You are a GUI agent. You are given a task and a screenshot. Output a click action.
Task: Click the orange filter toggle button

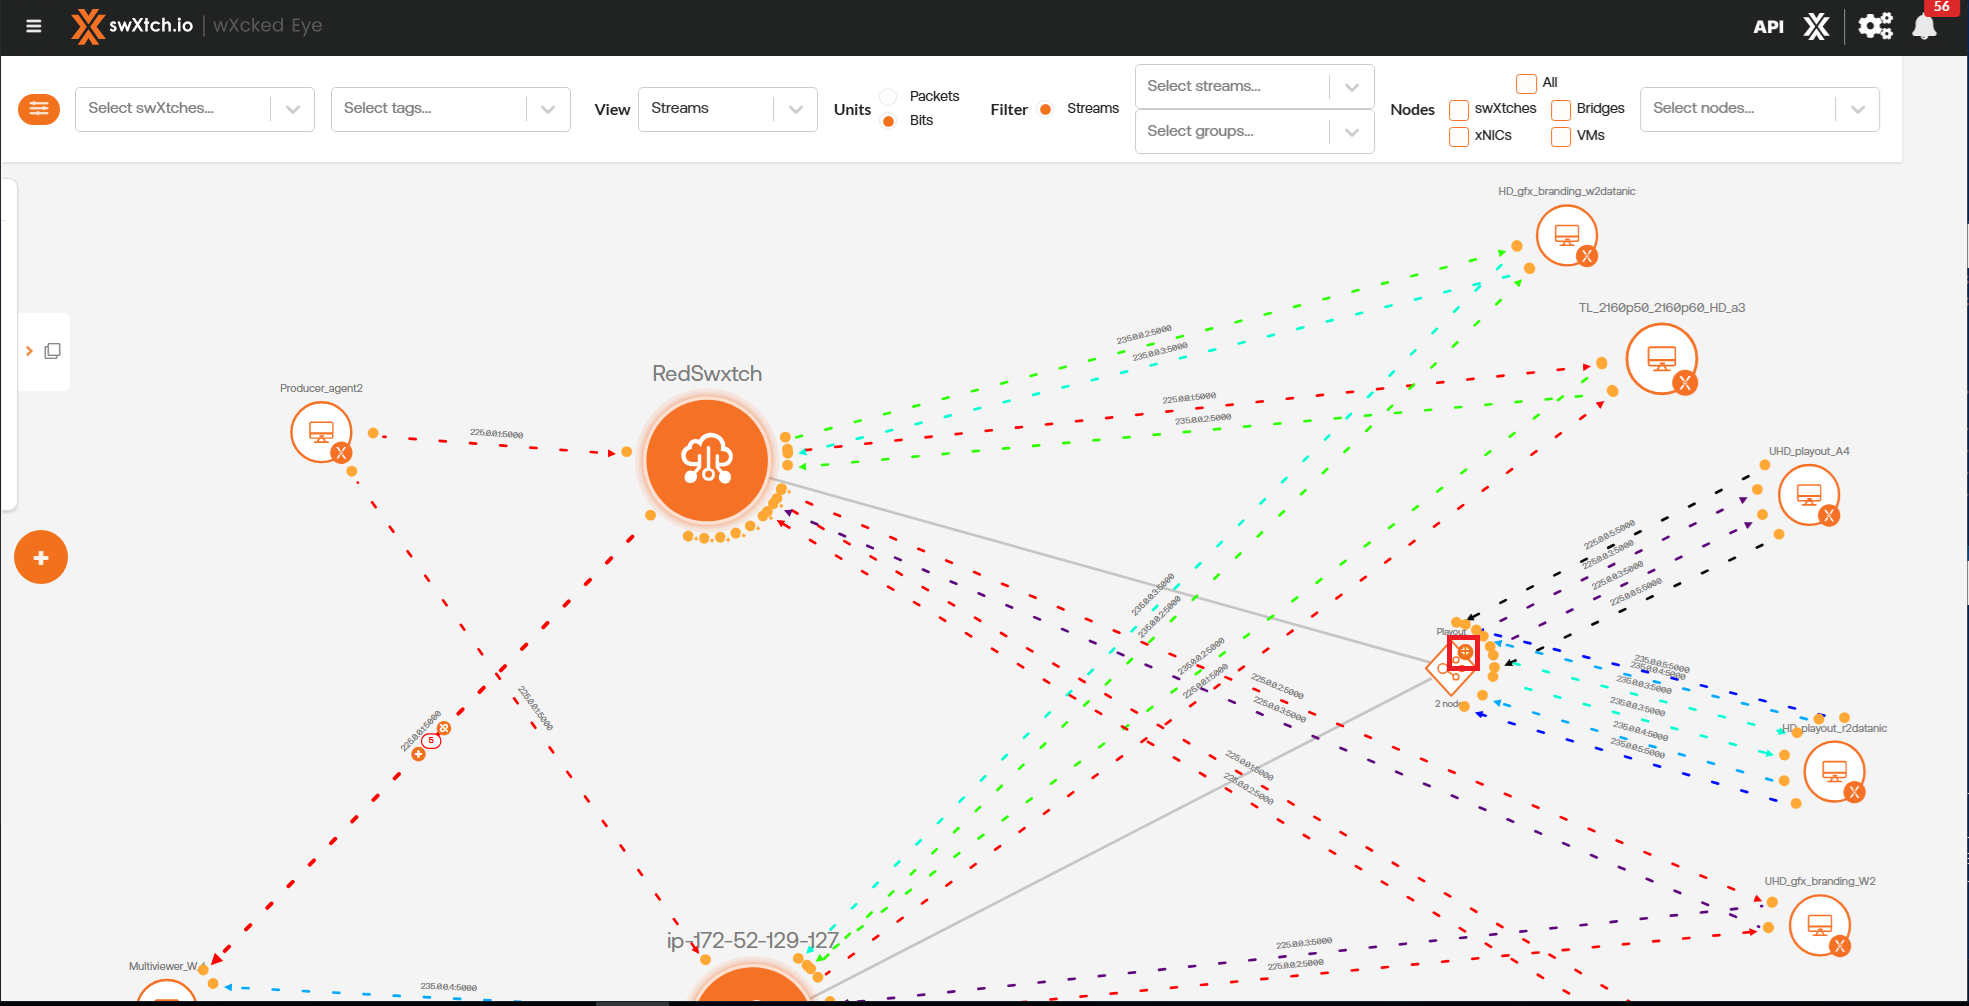(x=39, y=109)
